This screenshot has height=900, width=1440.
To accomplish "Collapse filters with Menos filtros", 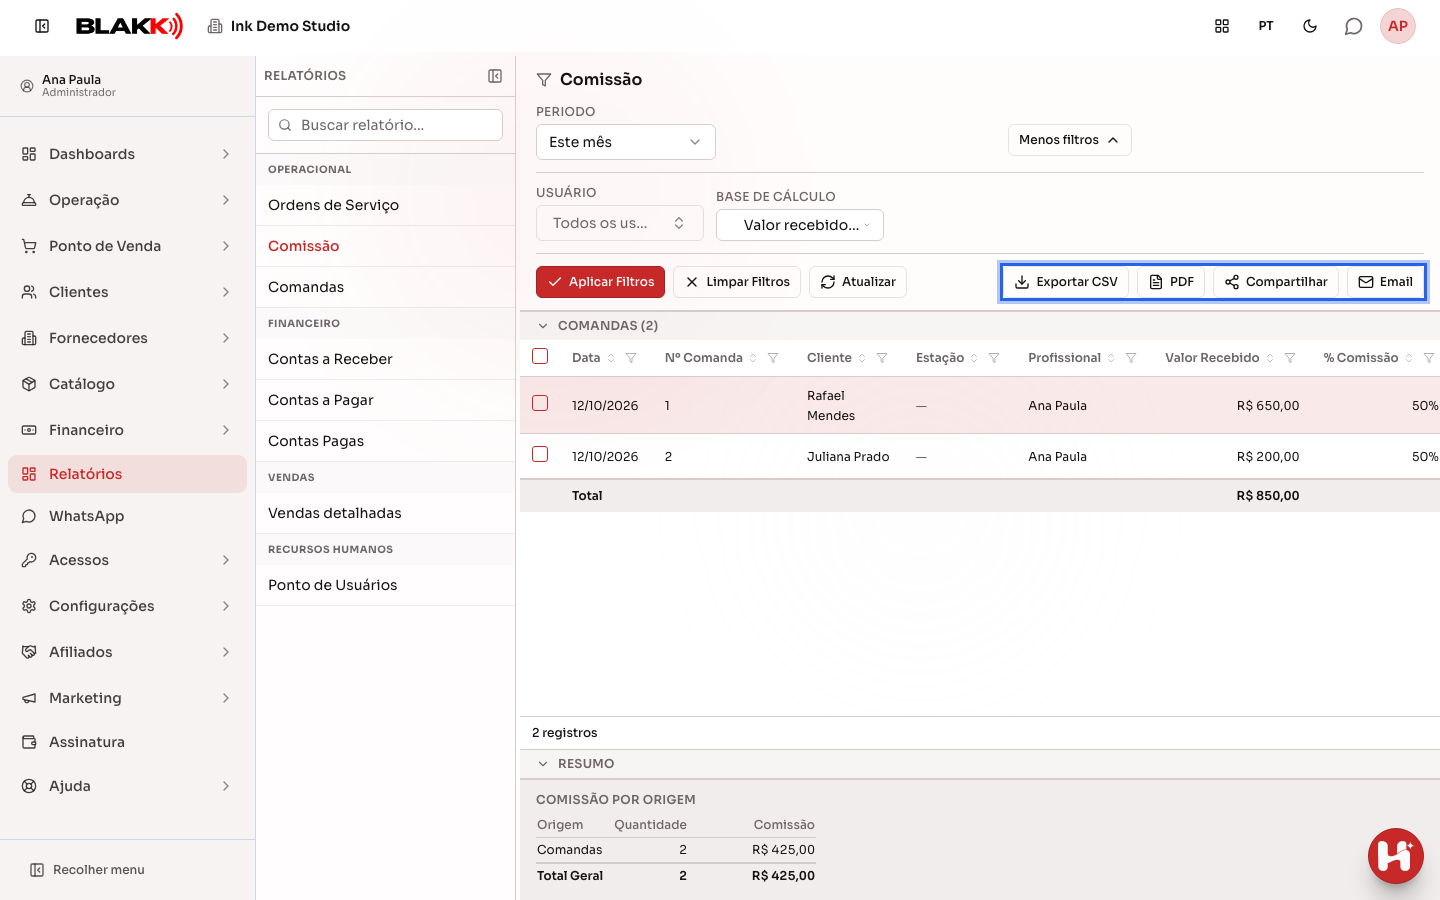I will coord(1070,140).
